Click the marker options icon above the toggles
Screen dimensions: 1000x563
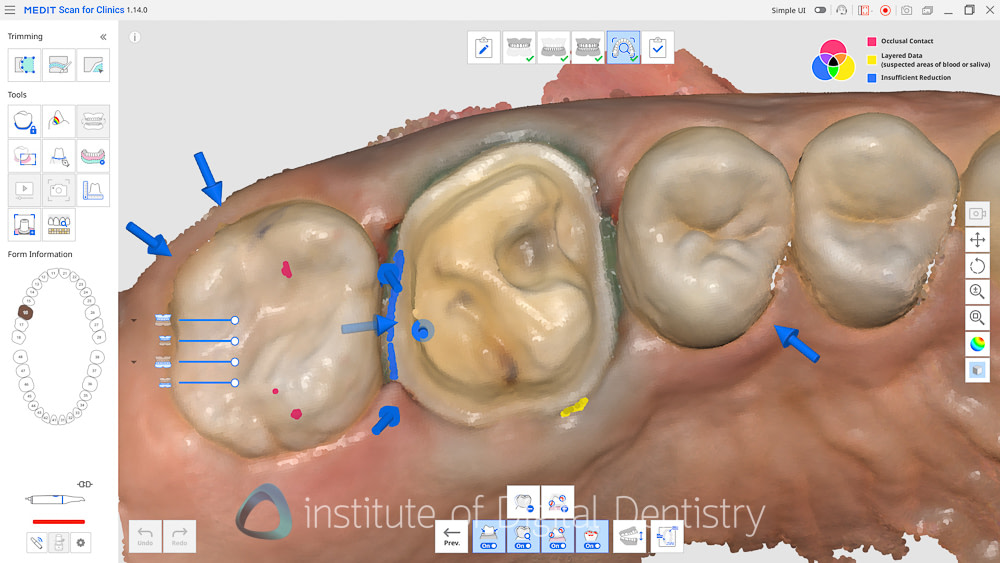pos(557,502)
